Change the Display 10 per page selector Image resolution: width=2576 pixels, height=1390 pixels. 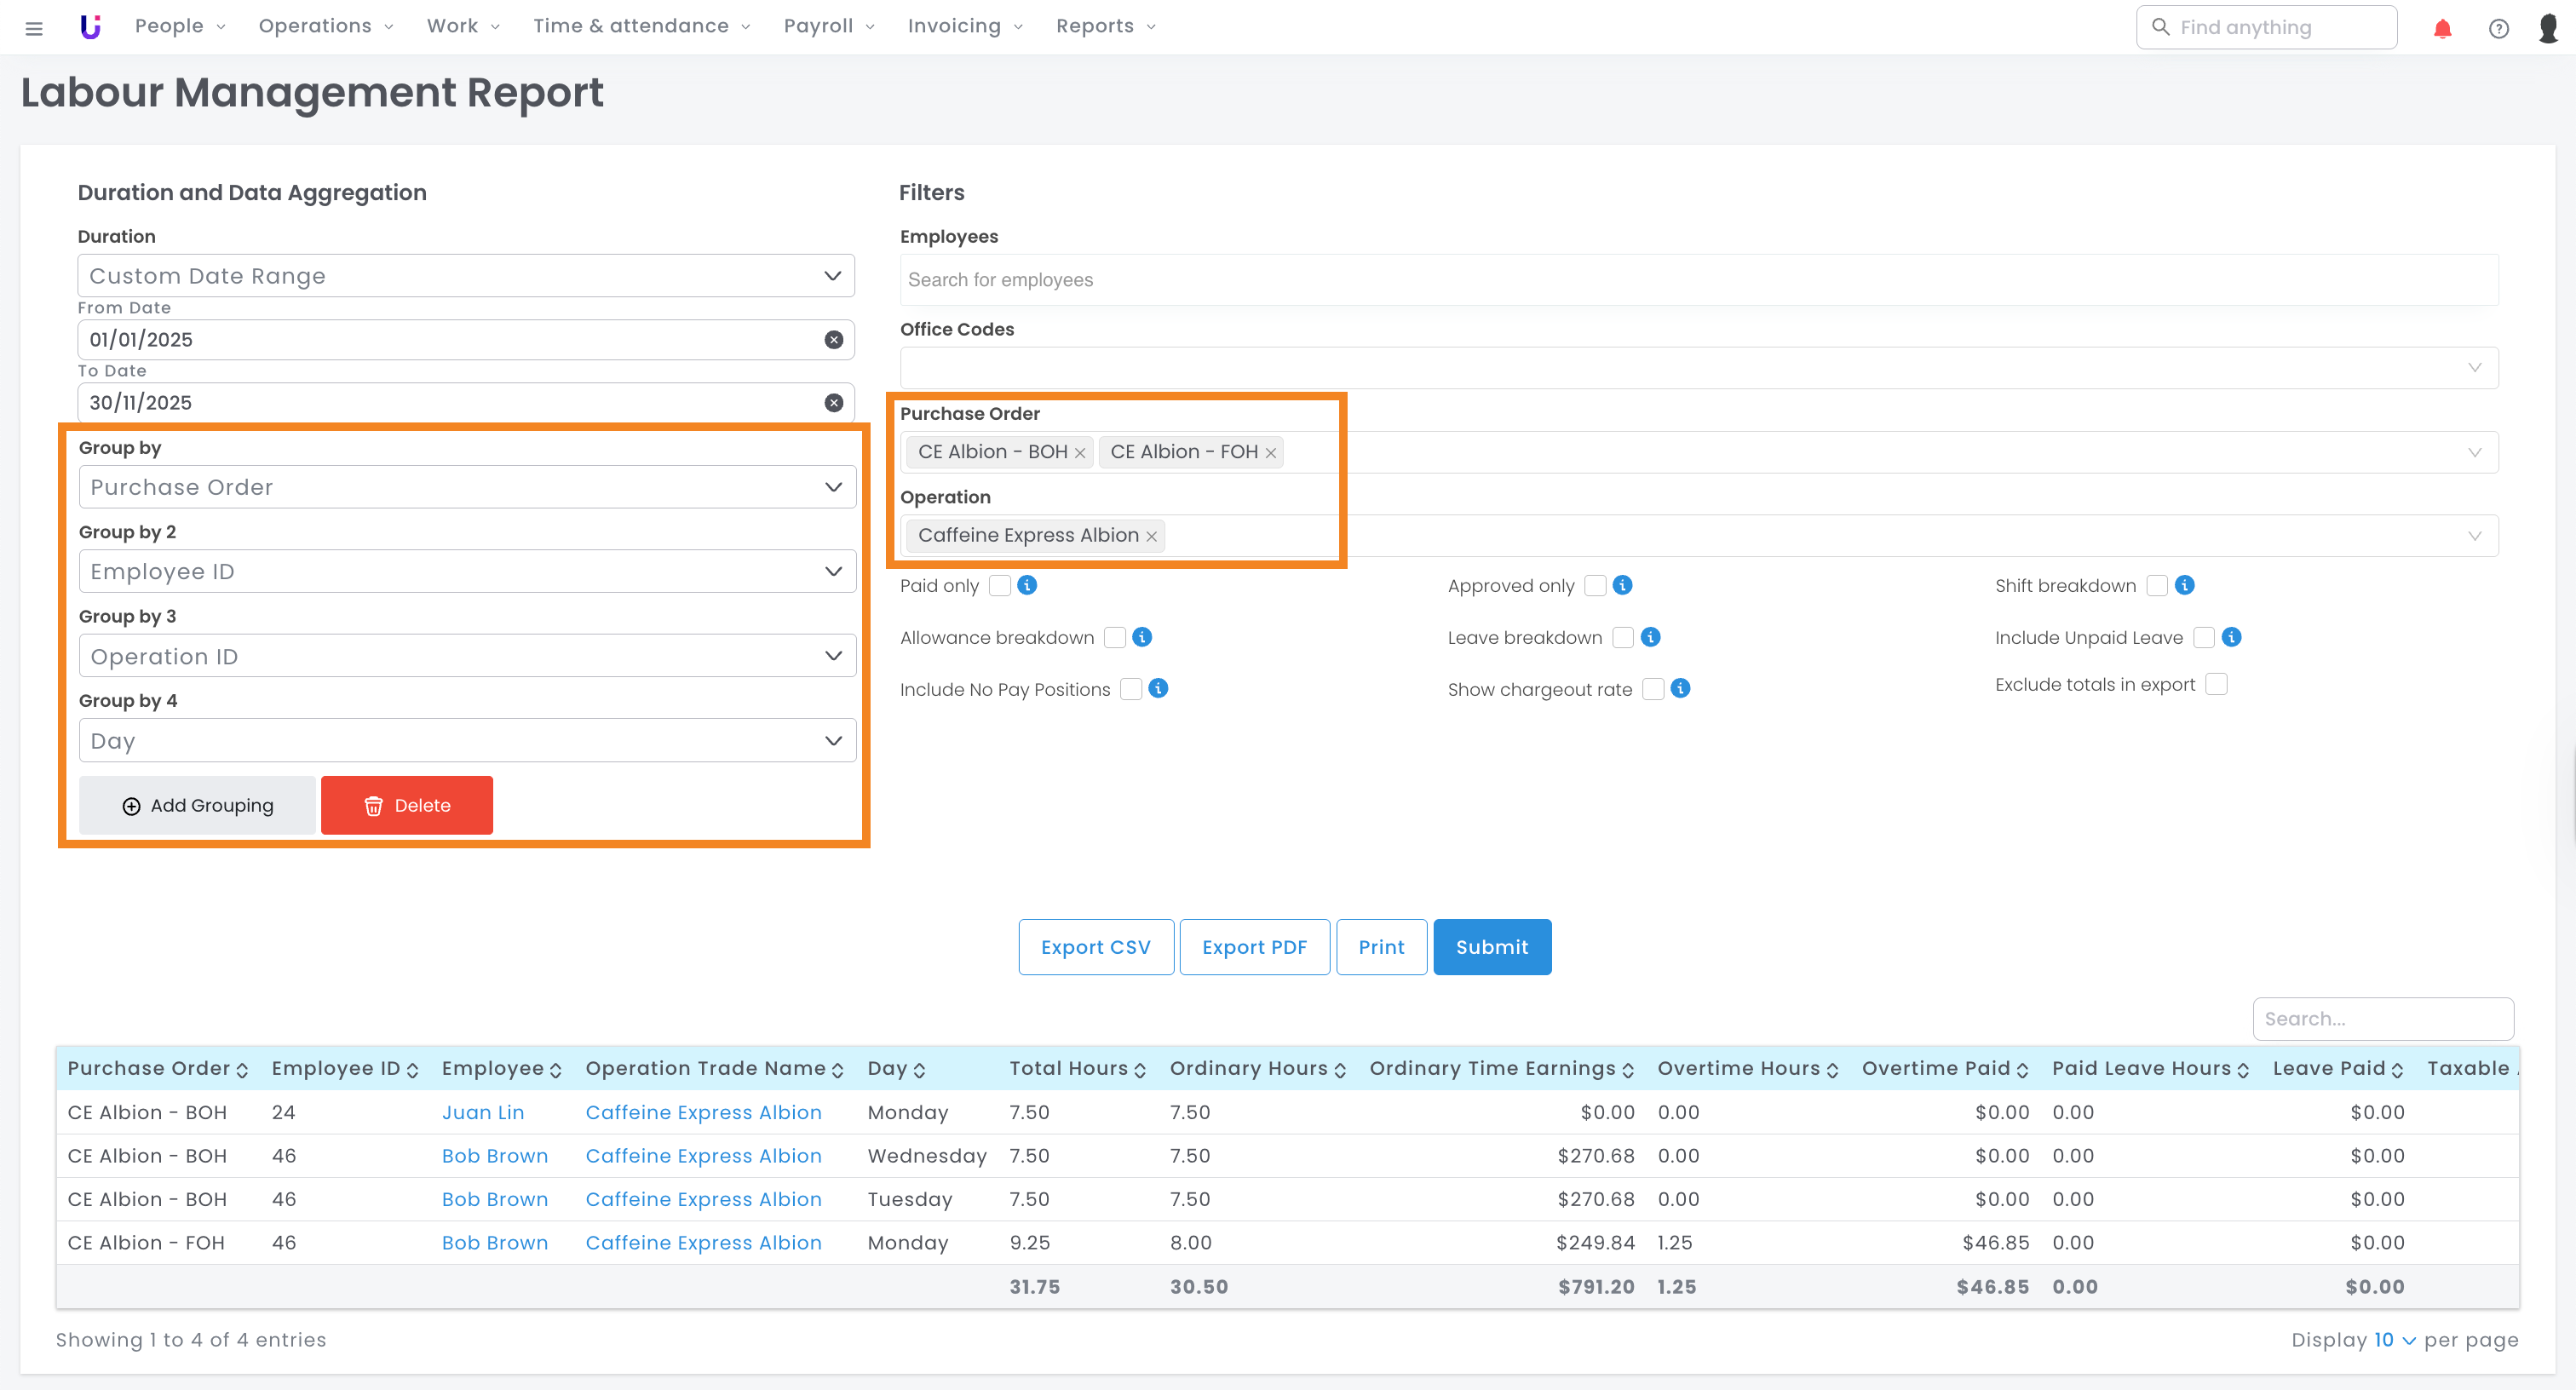tap(2394, 1340)
